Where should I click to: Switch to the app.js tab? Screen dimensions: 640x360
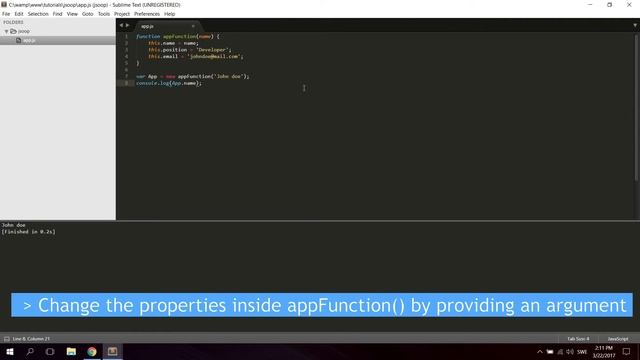pos(147,26)
